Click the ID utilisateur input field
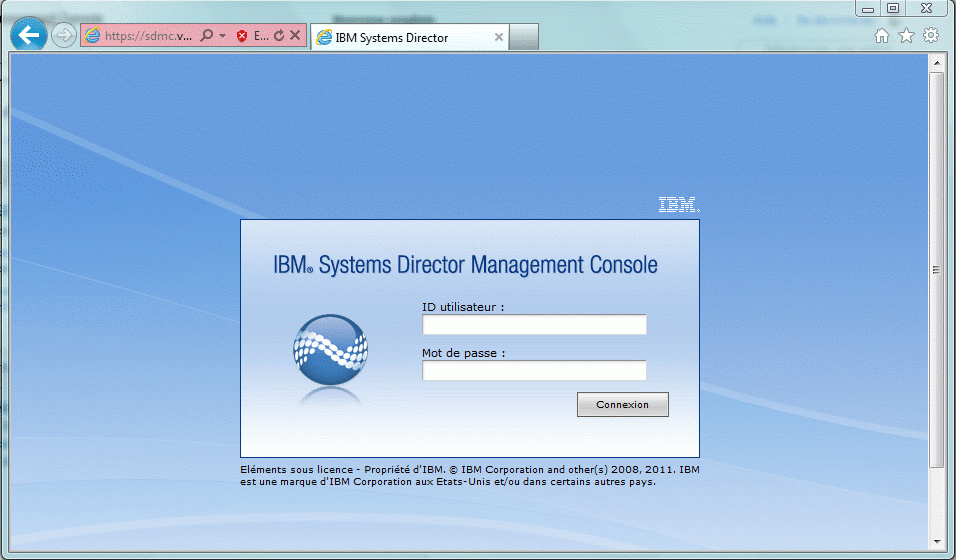This screenshot has width=956, height=560. 534,325
